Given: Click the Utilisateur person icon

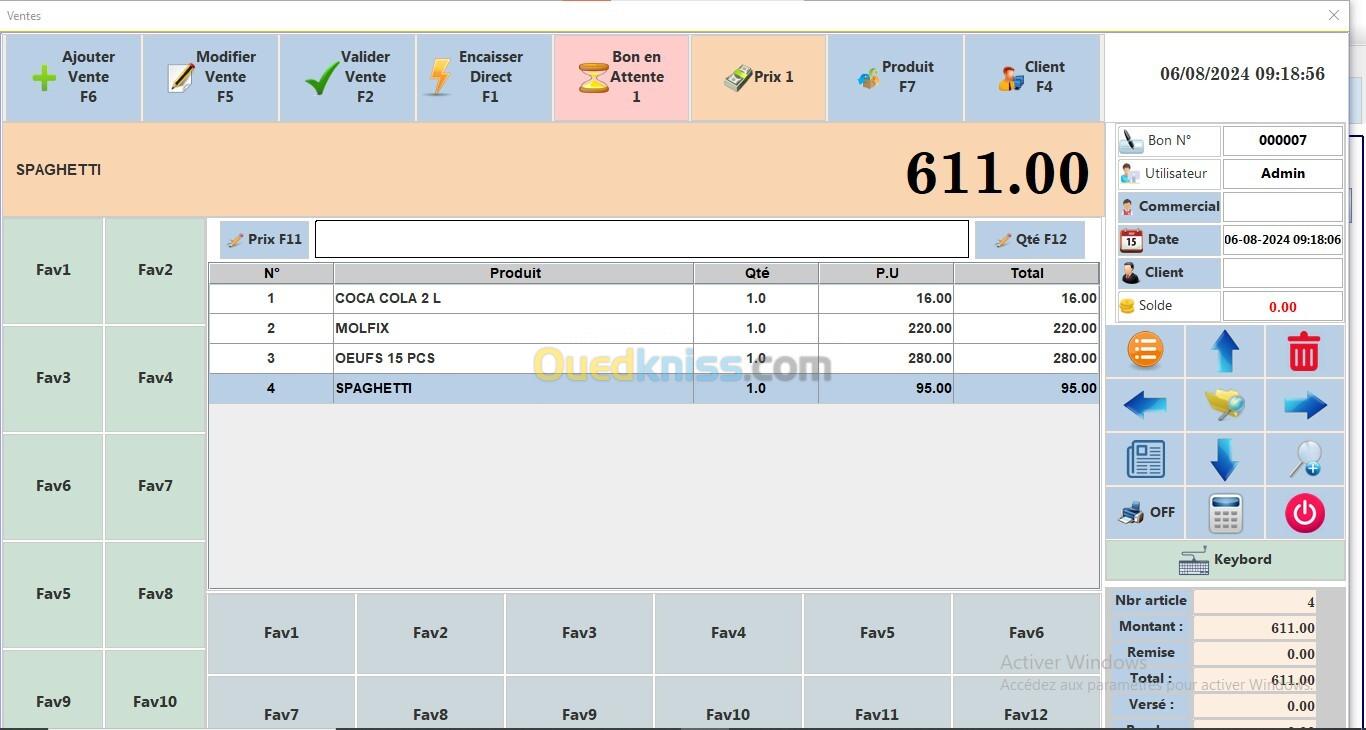Looking at the screenshot, I should pos(1130,174).
